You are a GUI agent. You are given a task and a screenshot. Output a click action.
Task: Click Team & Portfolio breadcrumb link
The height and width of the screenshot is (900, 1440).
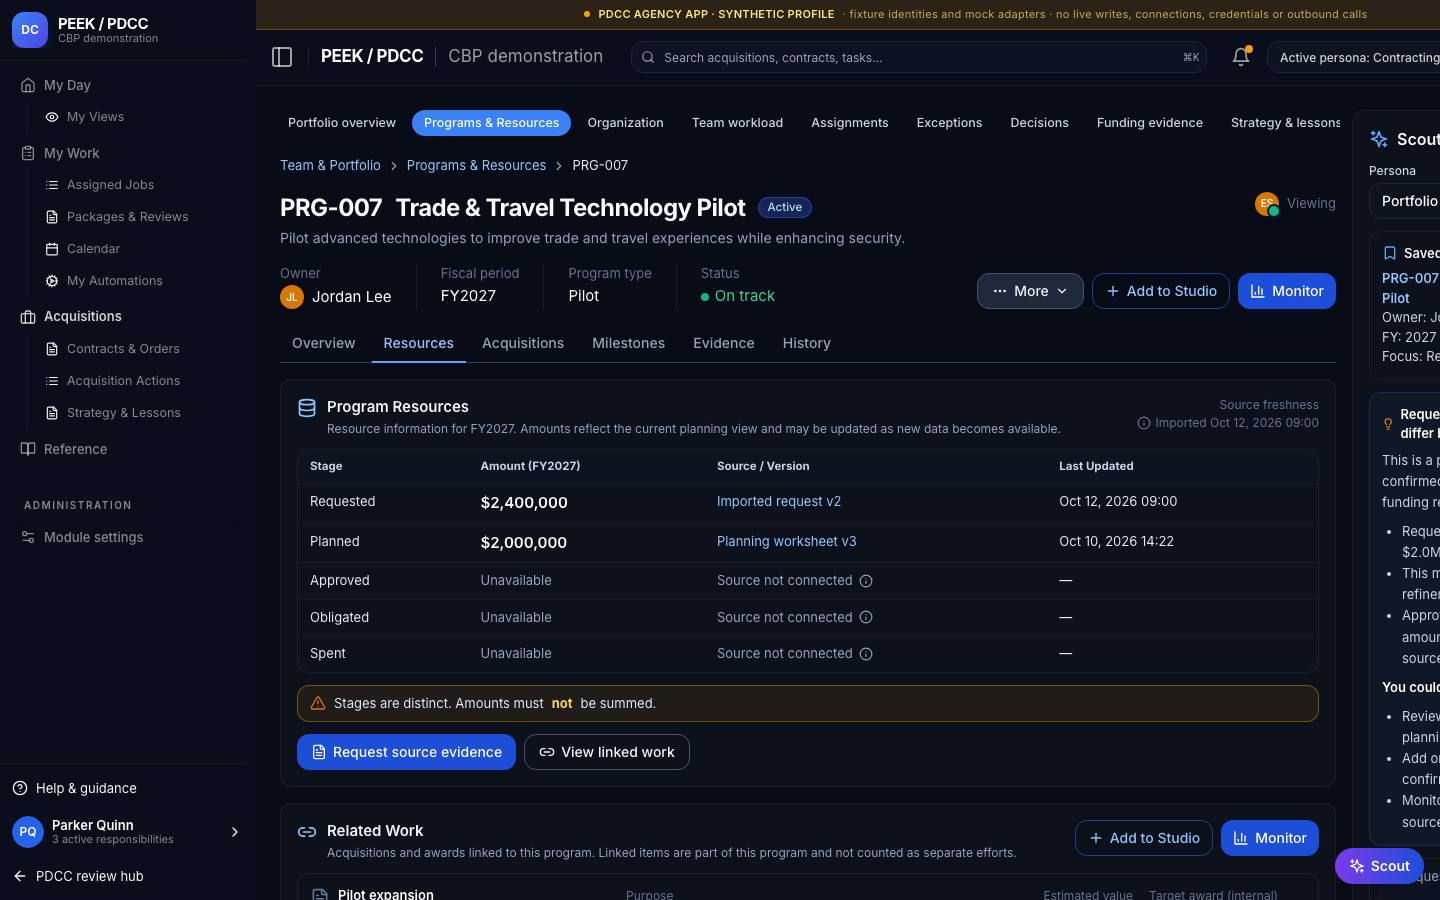click(330, 166)
